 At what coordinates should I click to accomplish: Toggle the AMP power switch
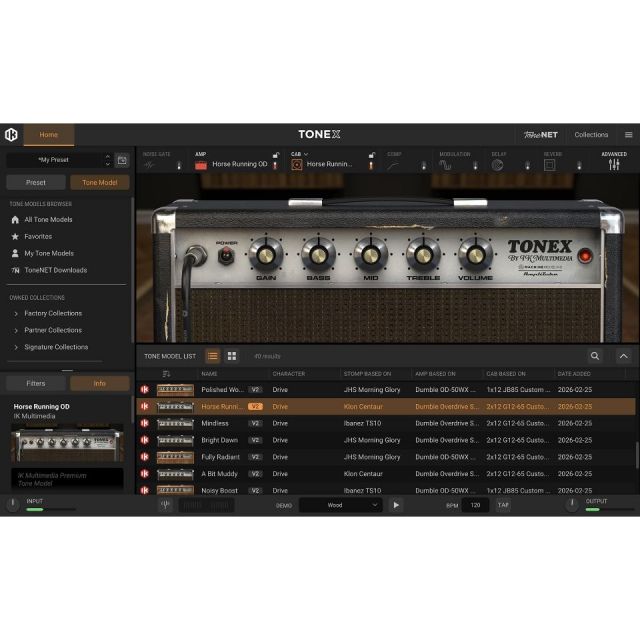[275, 165]
